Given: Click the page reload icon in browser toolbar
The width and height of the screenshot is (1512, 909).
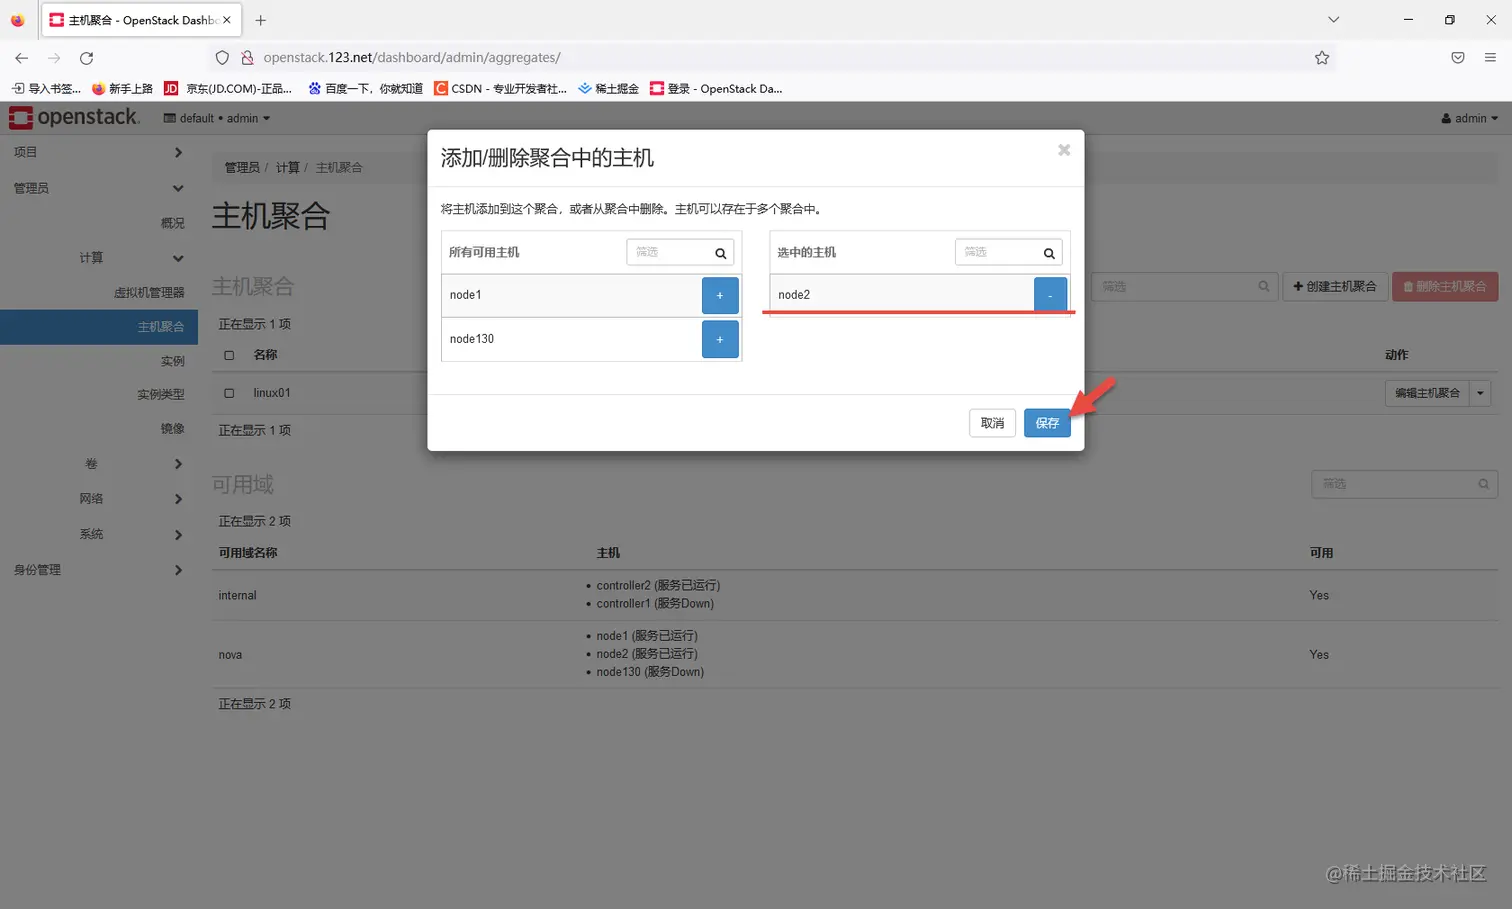Looking at the screenshot, I should click(86, 57).
